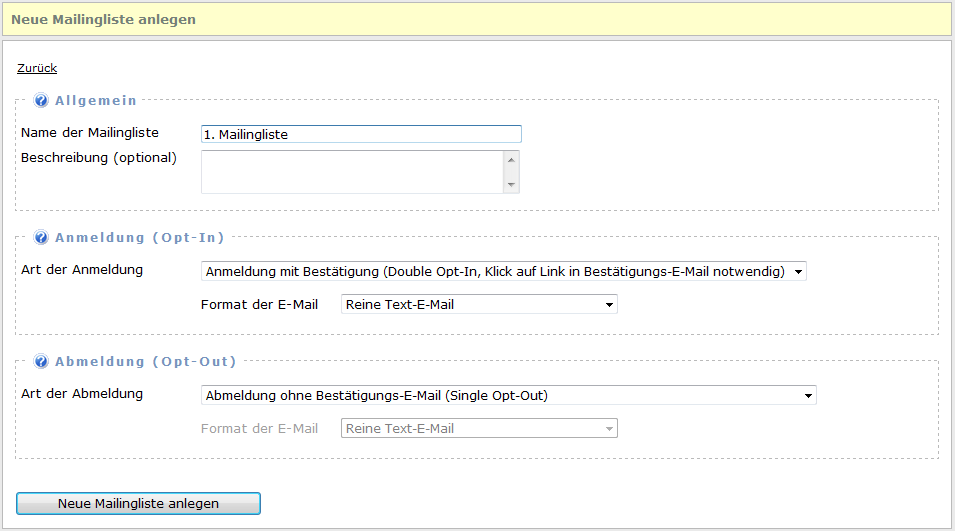Click the yellow page title bar text
The image size is (955, 531).
[103, 19]
